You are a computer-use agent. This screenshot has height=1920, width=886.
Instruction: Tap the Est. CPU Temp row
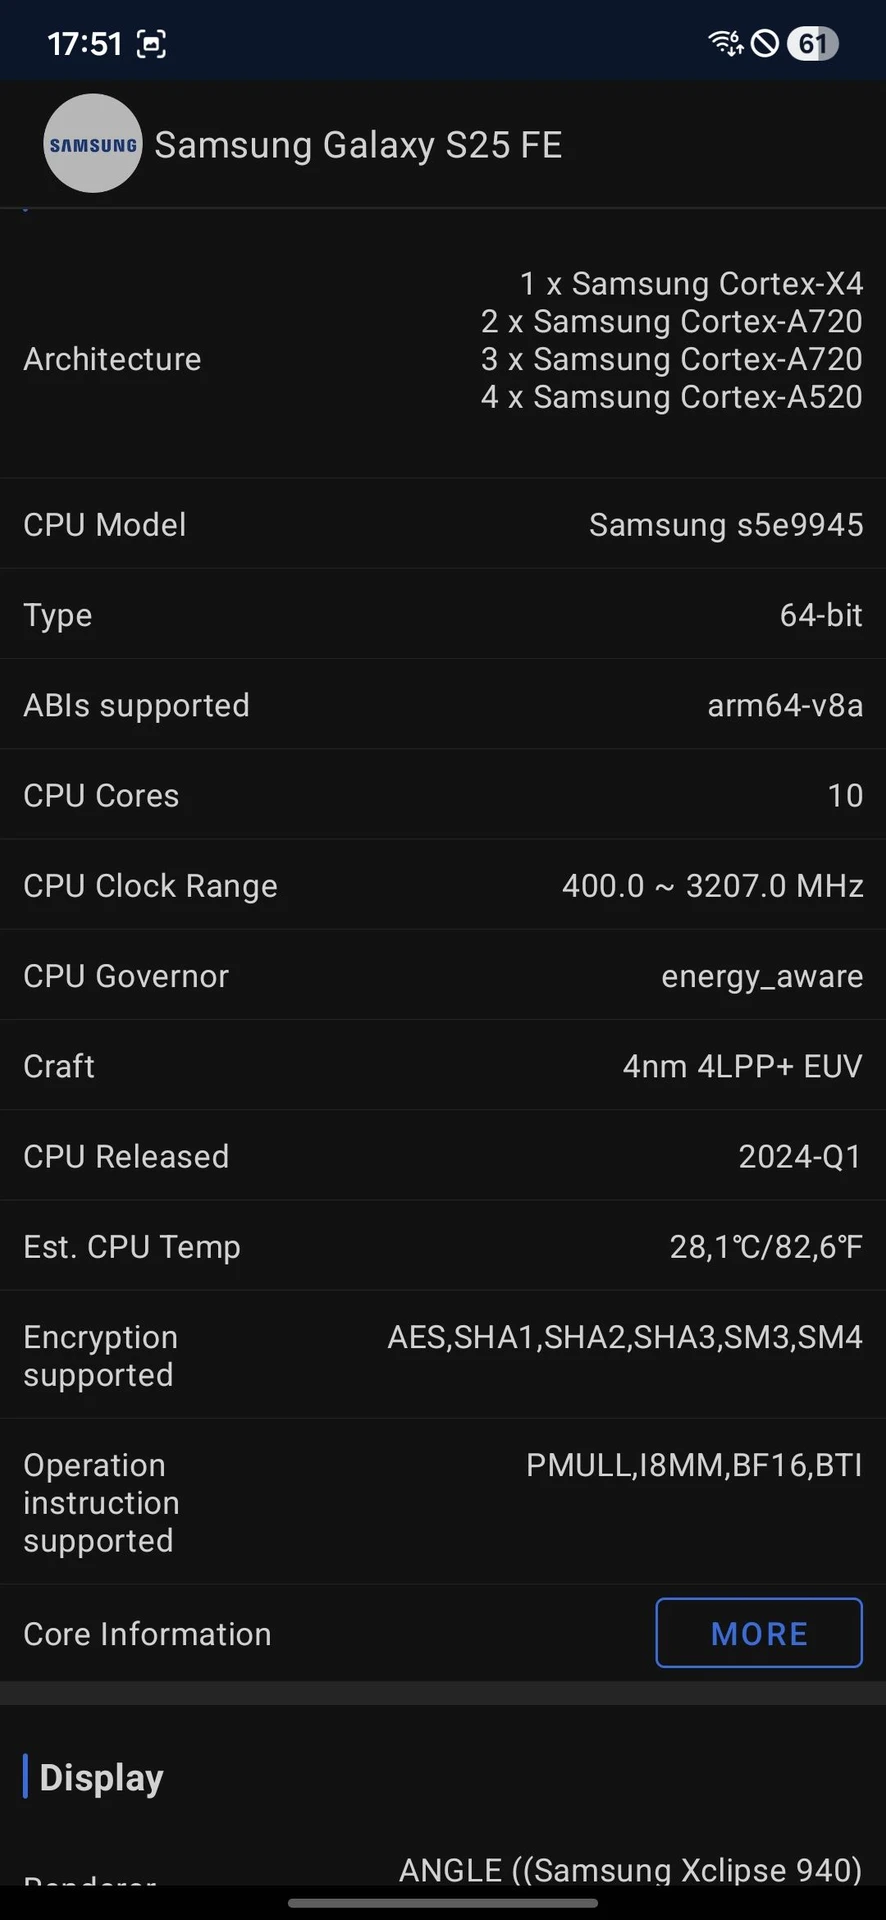(443, 1246)
